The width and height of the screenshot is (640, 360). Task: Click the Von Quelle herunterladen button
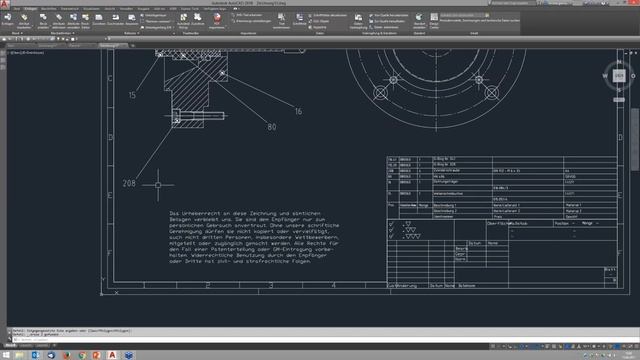388,16
